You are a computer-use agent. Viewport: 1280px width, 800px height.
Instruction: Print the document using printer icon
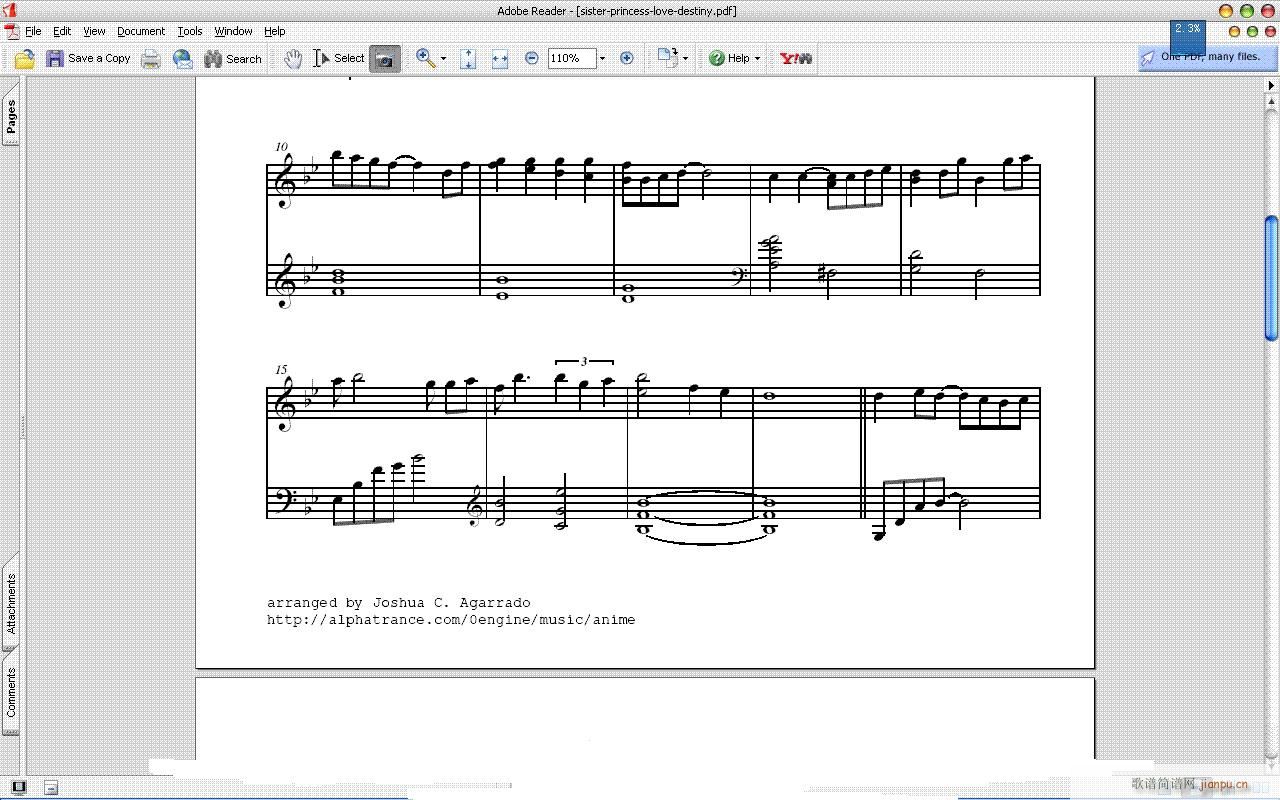tap(151, 59)
